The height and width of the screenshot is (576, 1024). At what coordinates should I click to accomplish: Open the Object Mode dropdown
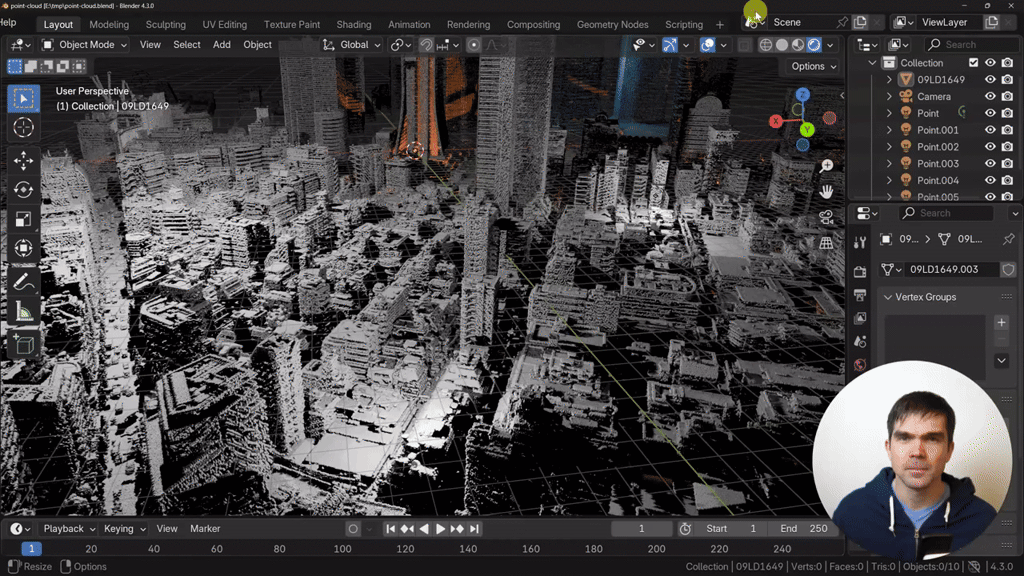tap(85, 44)
